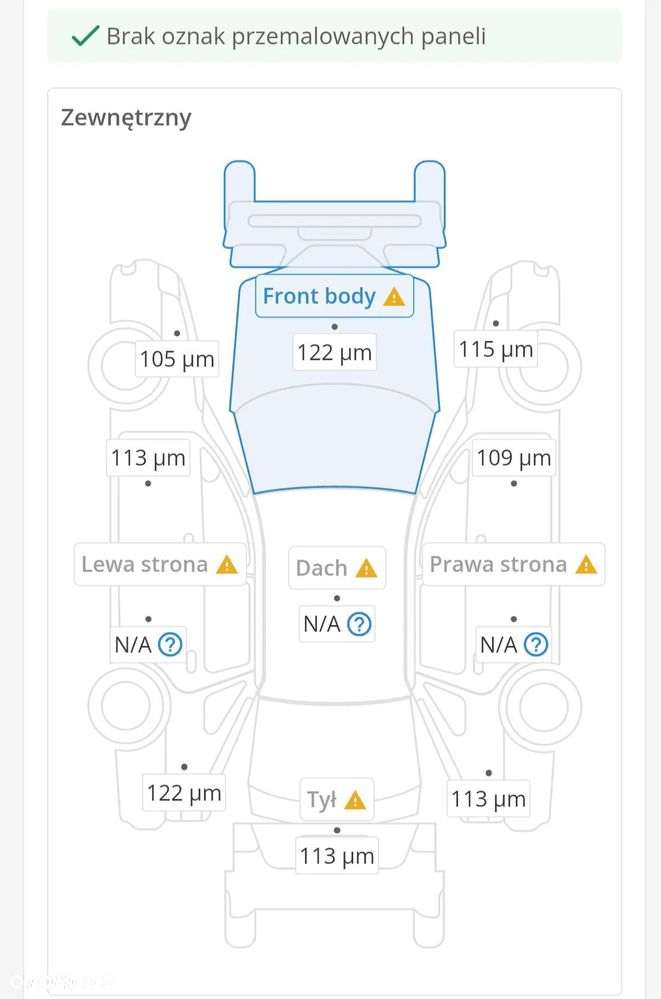Click the warning triangle beside Tył
The height and width of the screenshot is (999, 661).
pyautogui.click(x=355, y=800)
